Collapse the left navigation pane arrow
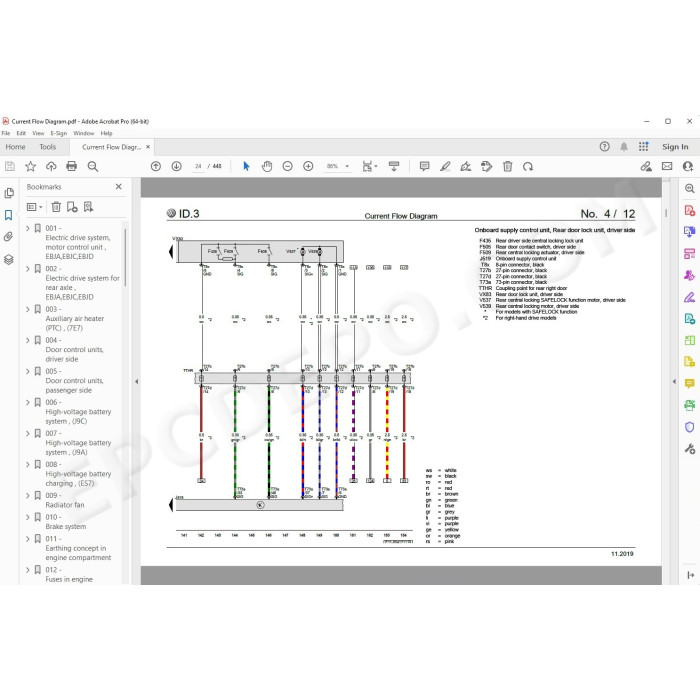Image resolution: width=700 pixels, height=700 pixels. [137, 382]
